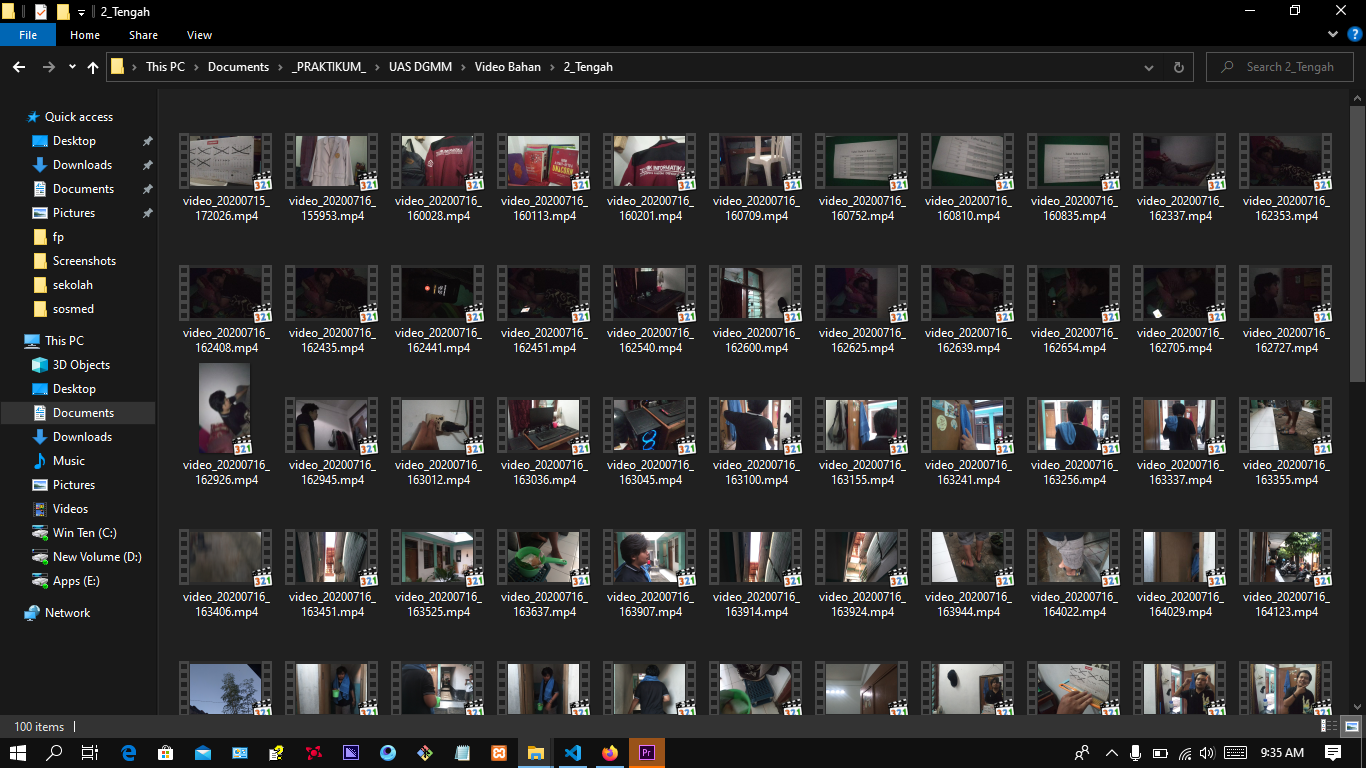Viewport: 1366px width, 768px height.
Task: Click the vertical scrollbar of the file list
Action: (1357, 240)
